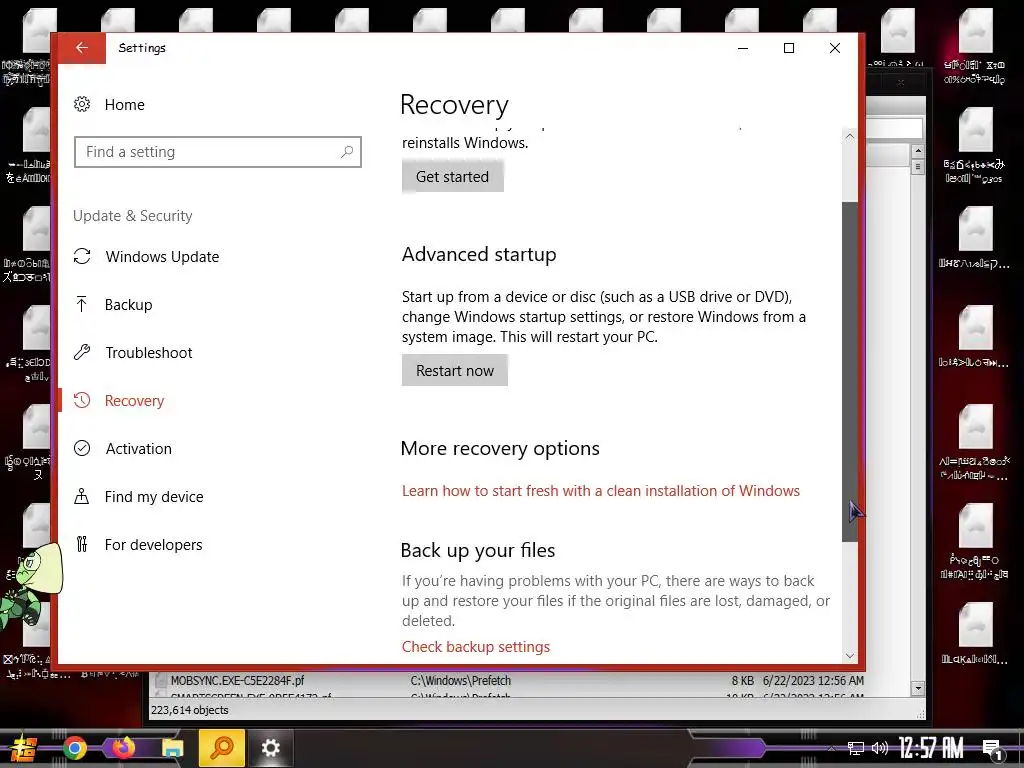Screen dimensions: 1024x768
Task: Click the 12:57 AM taskbar clock
Action: pos(931,748)
